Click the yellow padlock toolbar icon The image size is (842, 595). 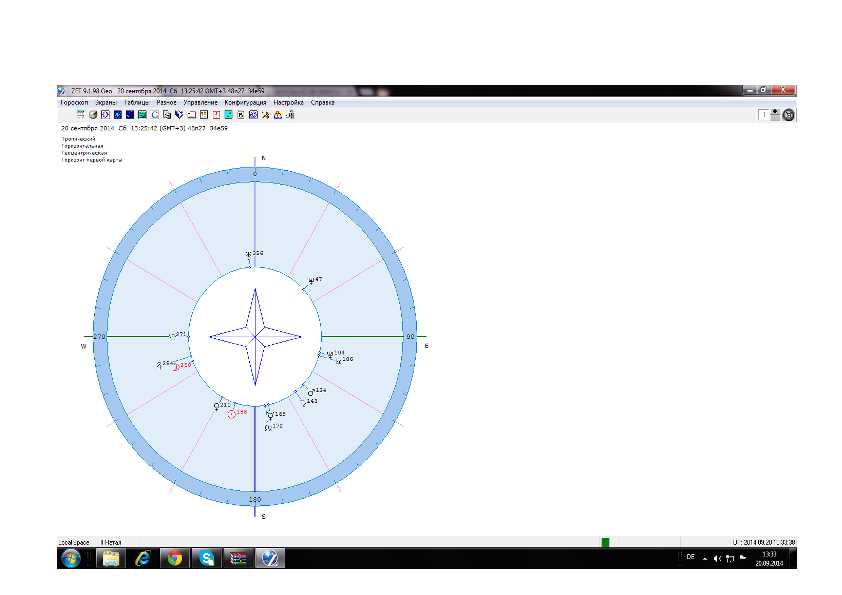(289, 115)
